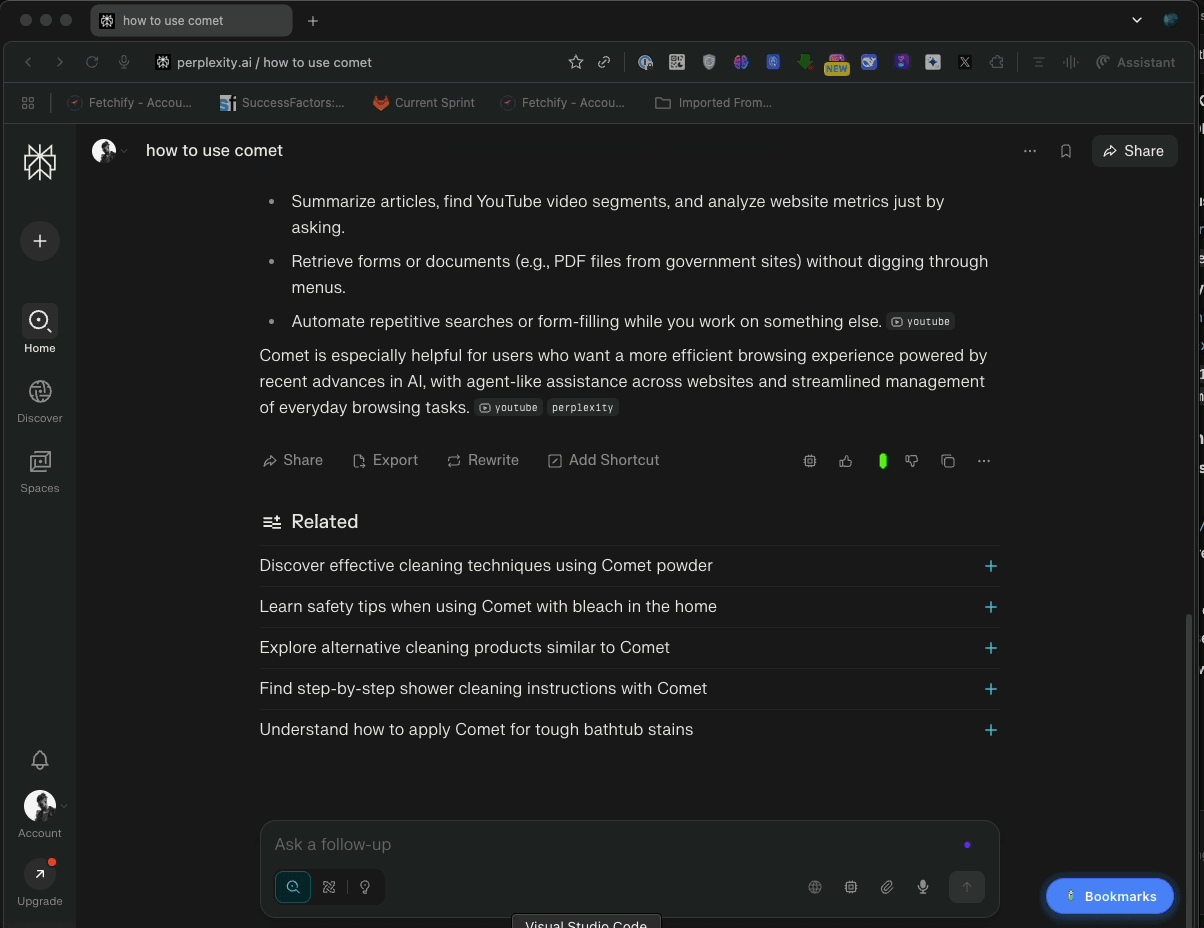Open the Spaces section

click(40, 471)
